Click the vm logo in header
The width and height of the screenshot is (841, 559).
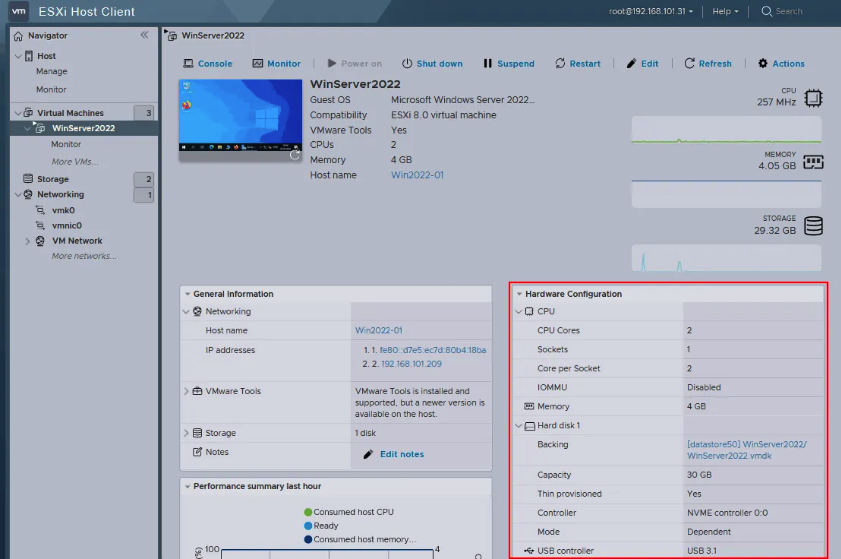coord(19,11)
